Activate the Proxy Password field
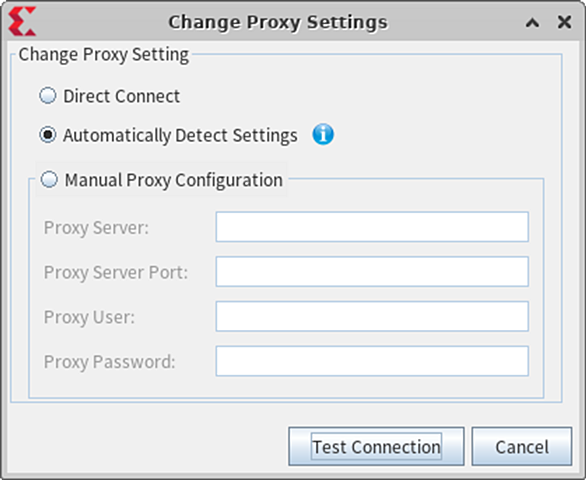 [x=372, y=361]
